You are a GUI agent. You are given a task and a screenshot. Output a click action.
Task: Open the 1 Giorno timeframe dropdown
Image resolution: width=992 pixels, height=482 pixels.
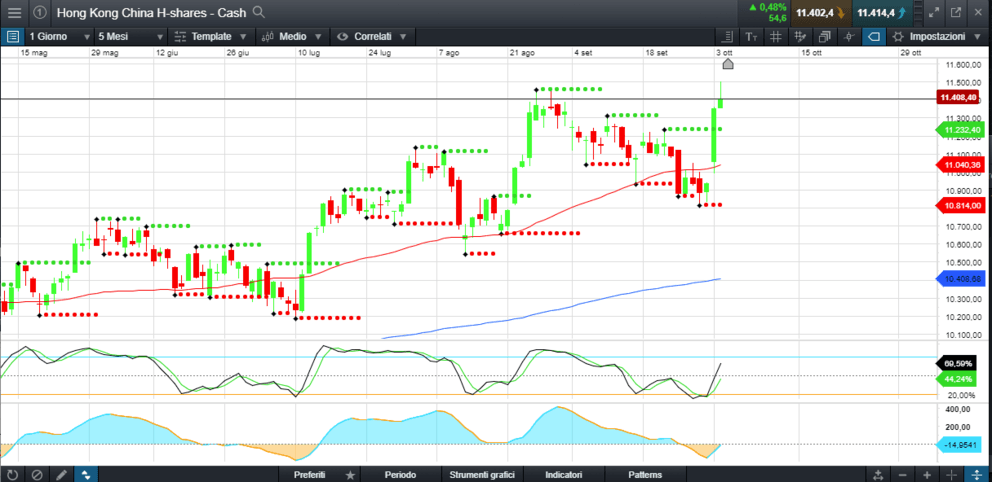click(x=59, y=37)
